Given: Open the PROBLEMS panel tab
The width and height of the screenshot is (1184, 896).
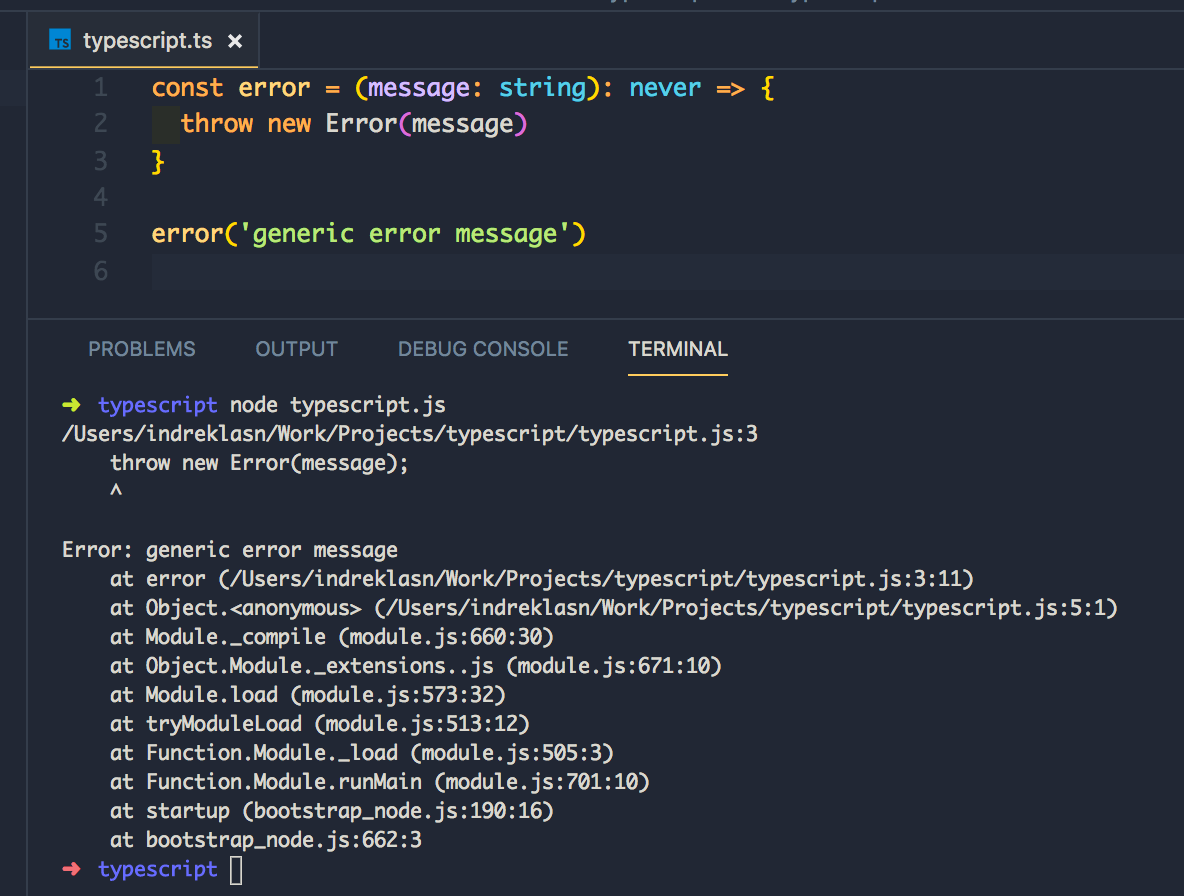Looking at the screenshot, I should [142, 349].
